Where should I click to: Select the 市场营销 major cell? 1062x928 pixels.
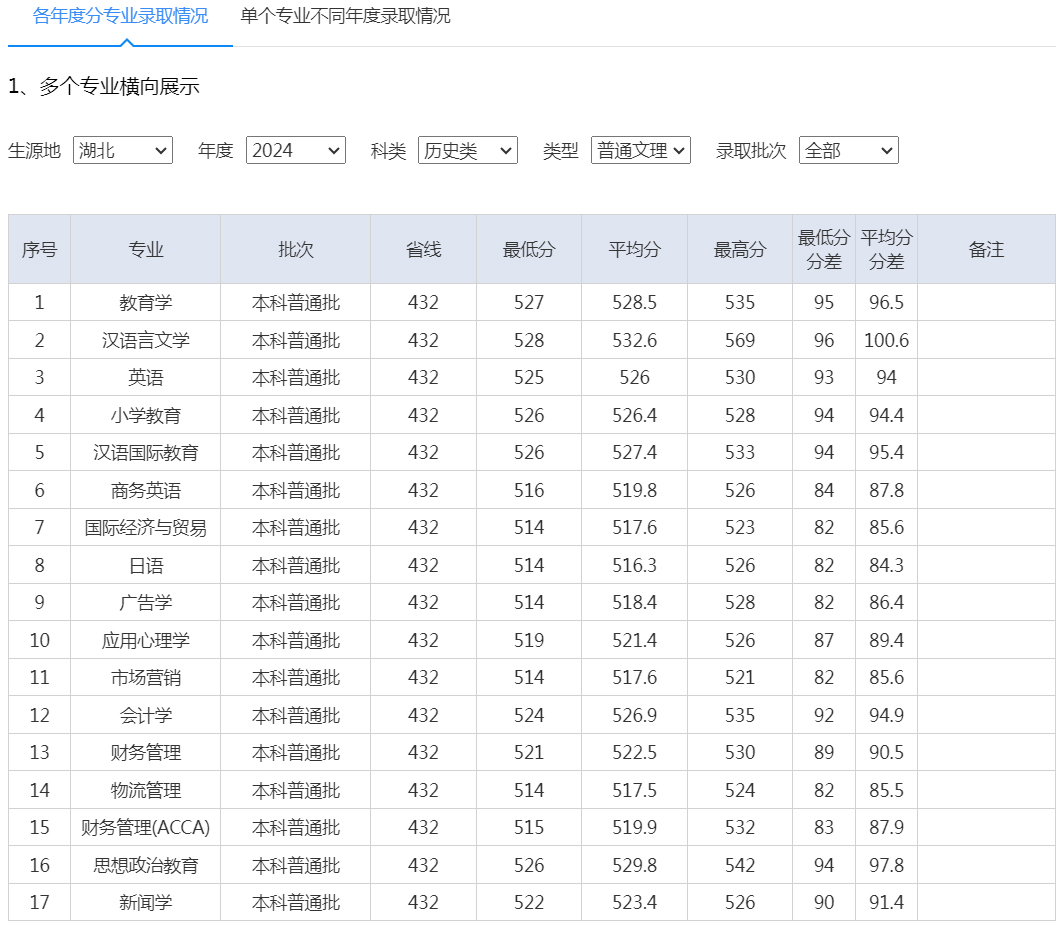coord(146,677)
